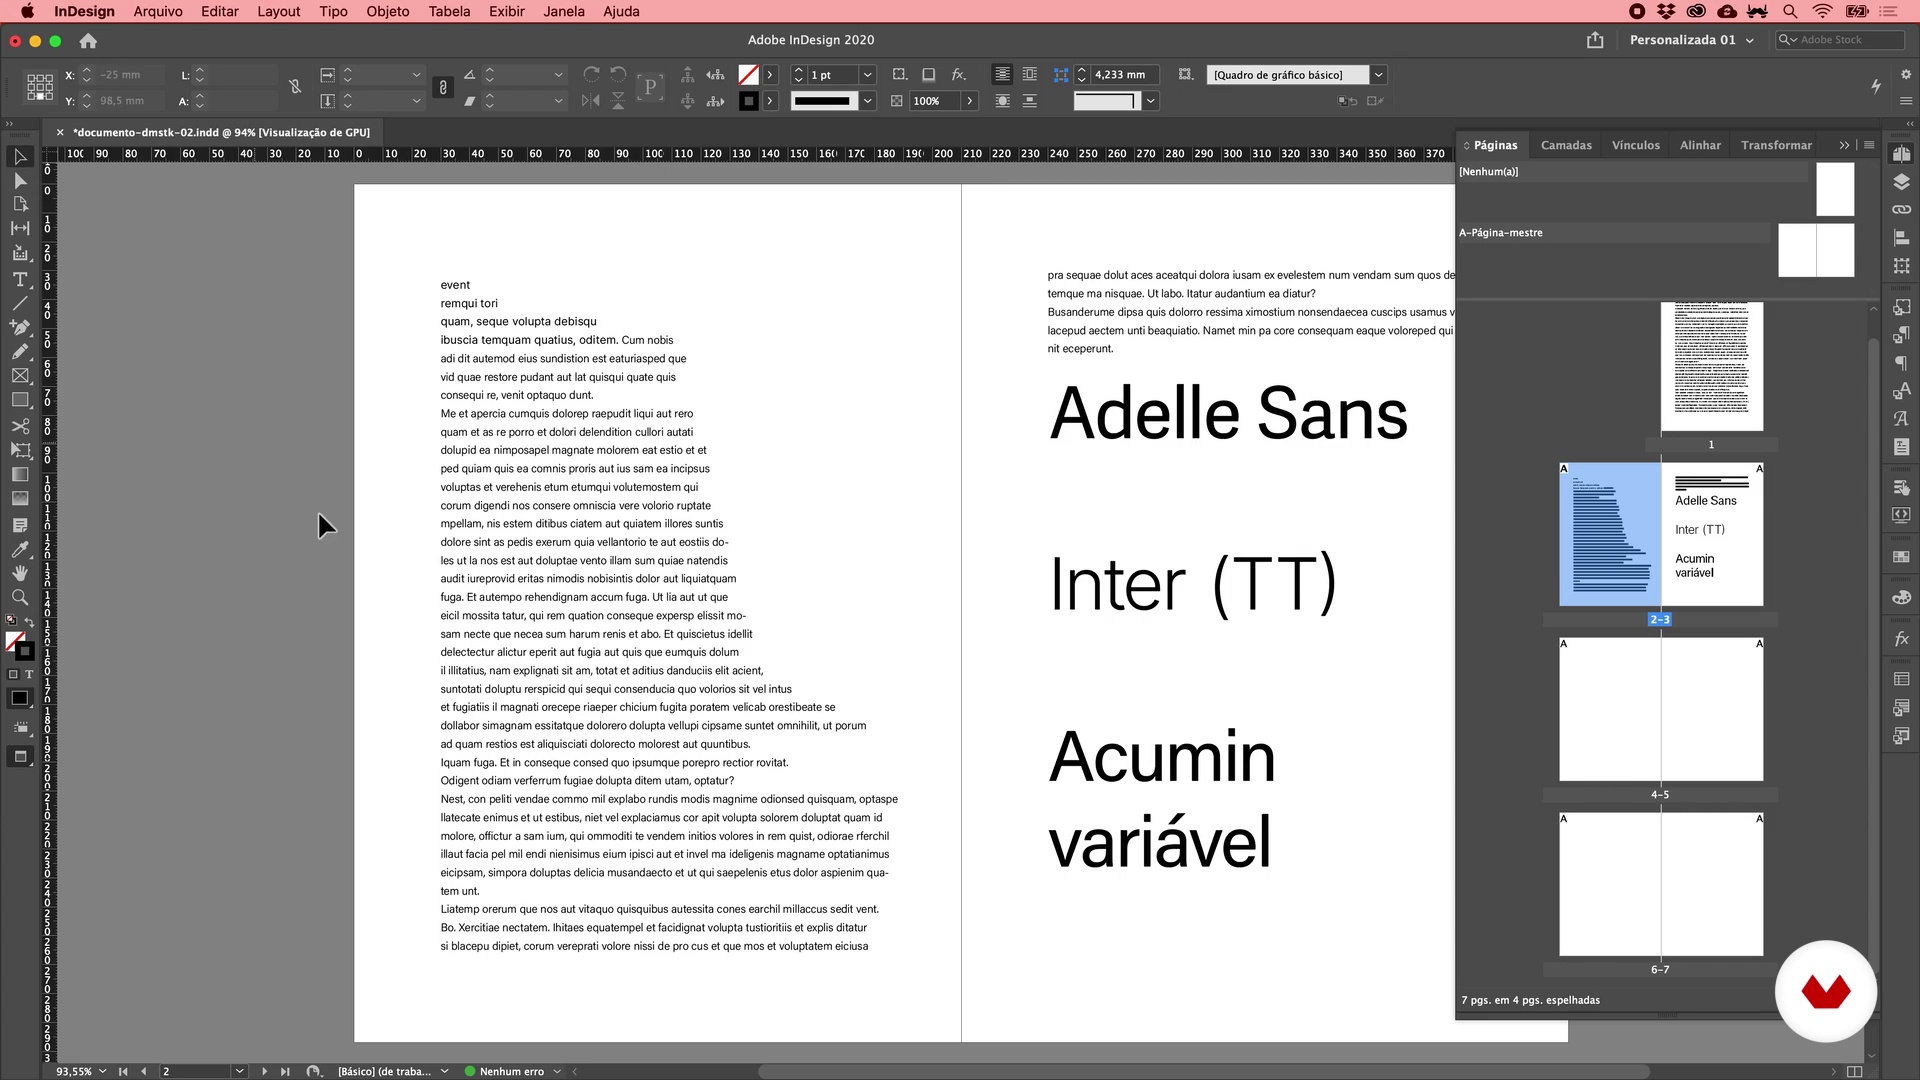Image resolution: width=1920 pixels, height=1080 pixels.
Task: Switch to the Alinhar tab
Action: (x=1700, y=145)
